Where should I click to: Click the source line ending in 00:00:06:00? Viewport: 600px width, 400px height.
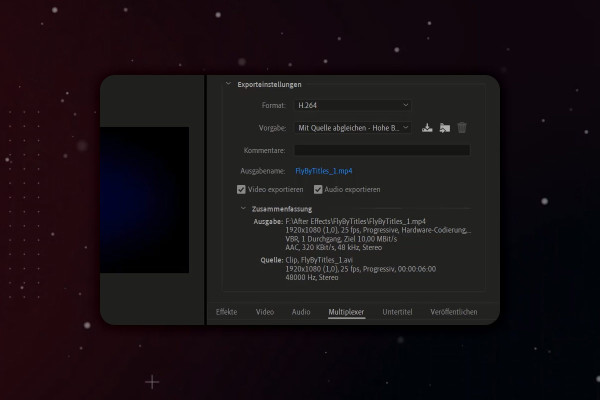coord(360,269)
